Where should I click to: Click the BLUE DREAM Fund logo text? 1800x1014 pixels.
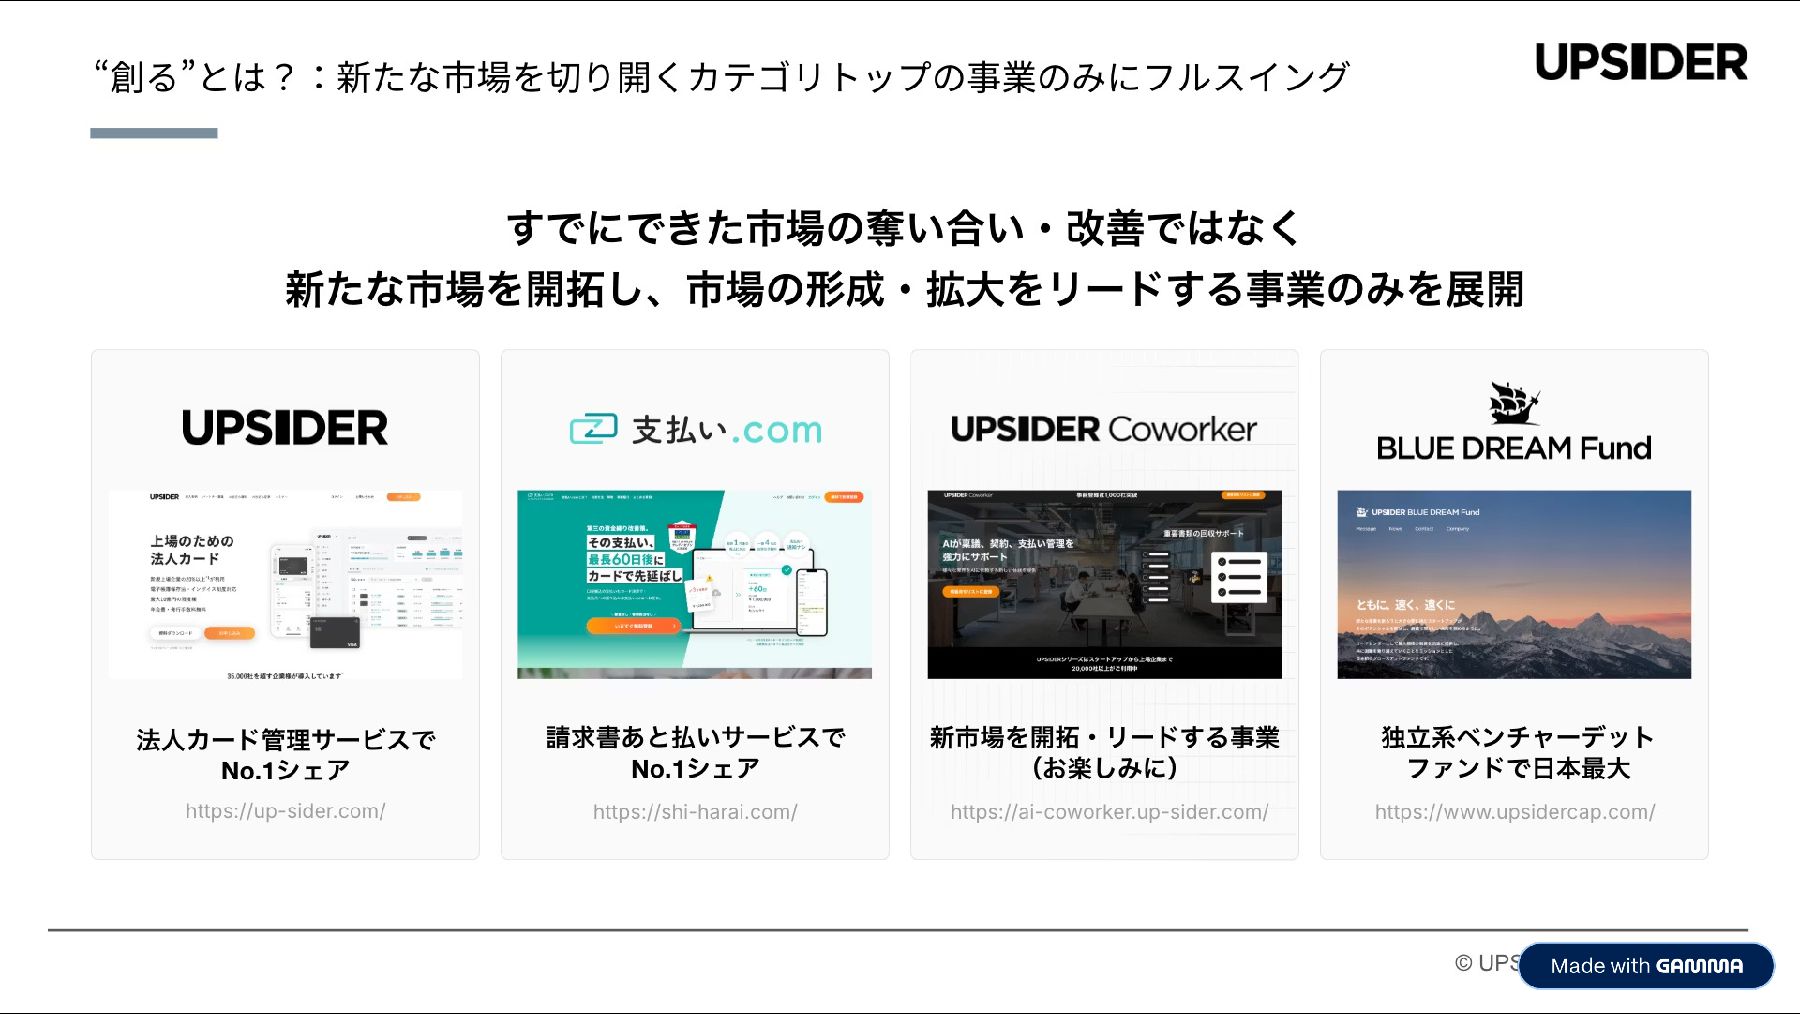coord(1514,448)
